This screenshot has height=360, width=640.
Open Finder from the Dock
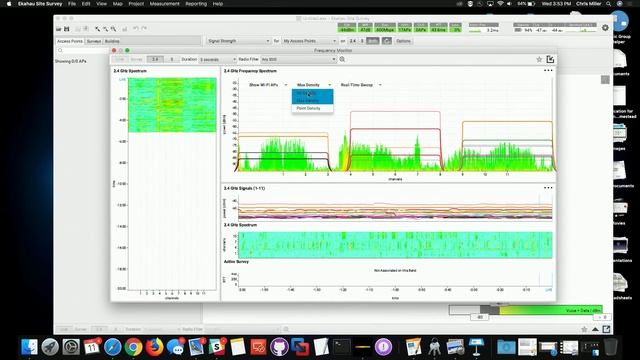29,347
